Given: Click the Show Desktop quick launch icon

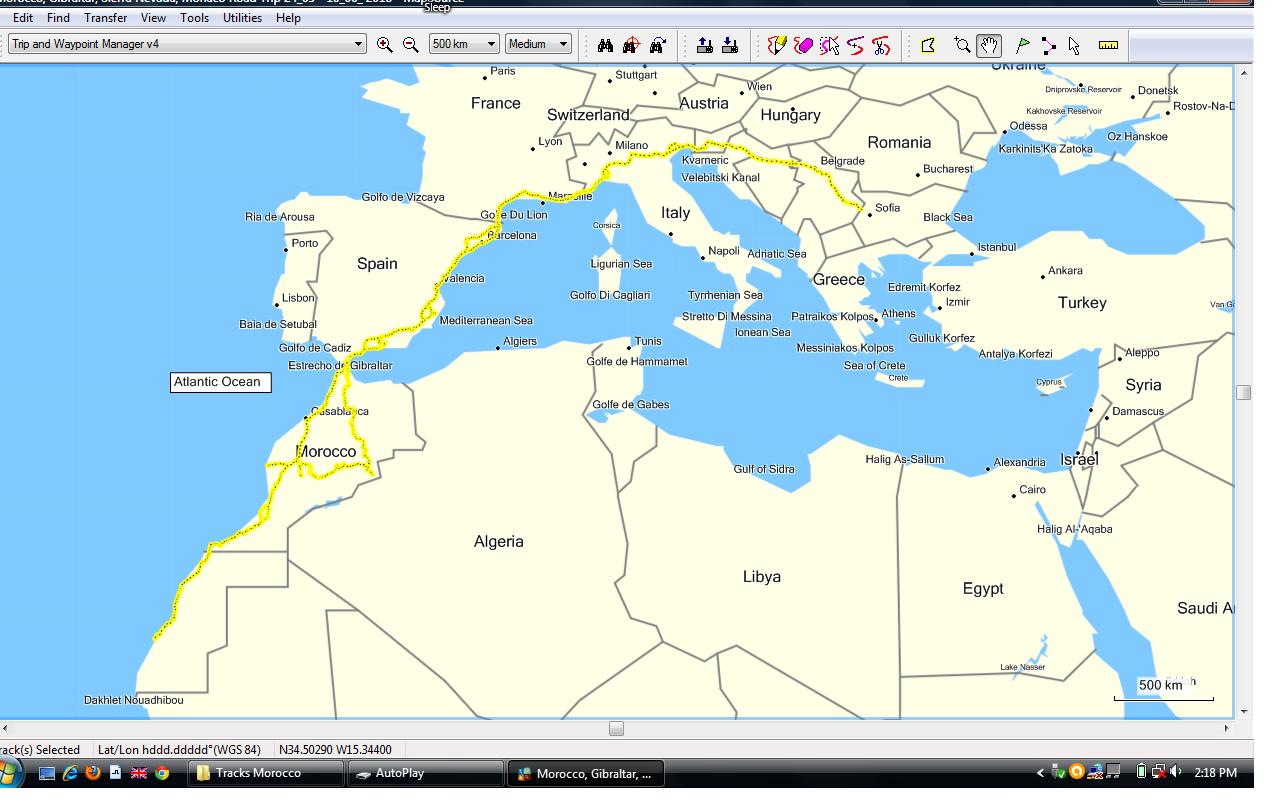Looking at the screenshot, I should click(47, 773).
